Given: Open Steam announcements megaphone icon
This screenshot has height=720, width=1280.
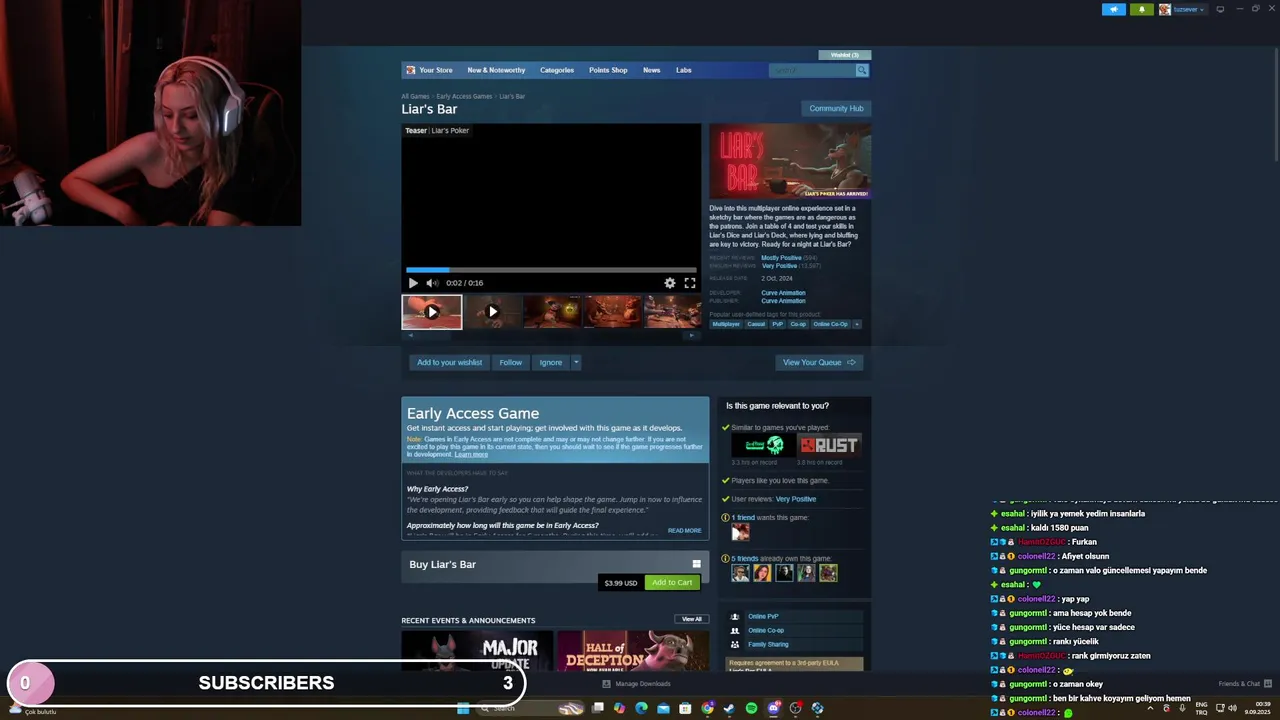Looking at the screenshot, I should pyautogui.click(x=1114, y=9).
